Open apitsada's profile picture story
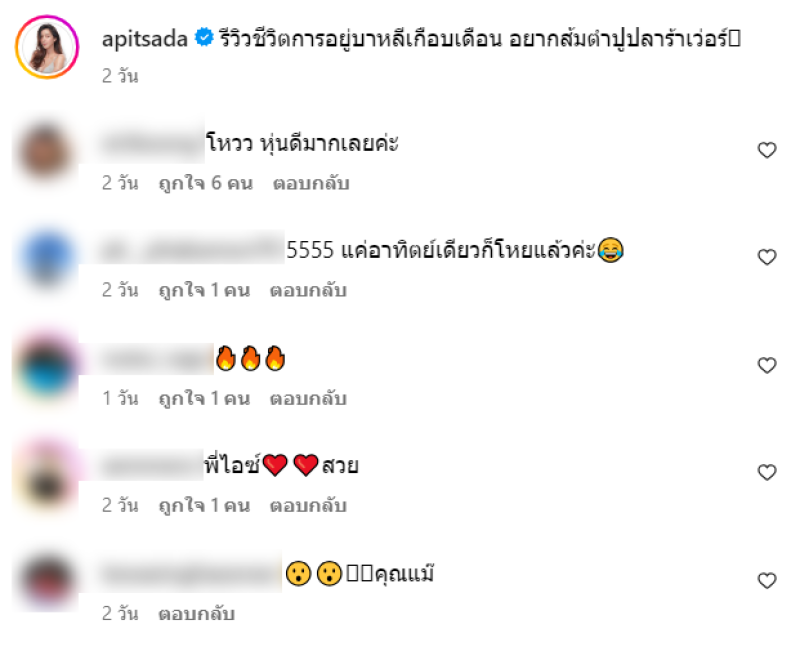 [47, 47]
